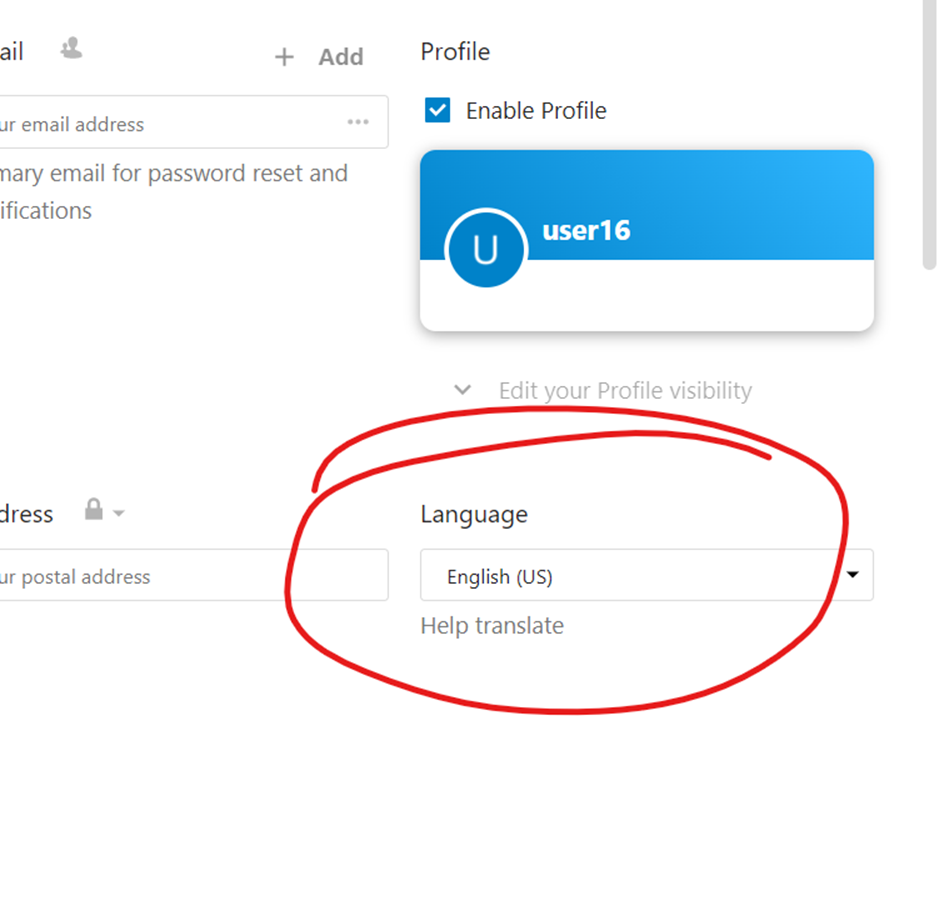Click the plus icon to add email
This screenshot has height=921, width=939.
coord(284,58)
